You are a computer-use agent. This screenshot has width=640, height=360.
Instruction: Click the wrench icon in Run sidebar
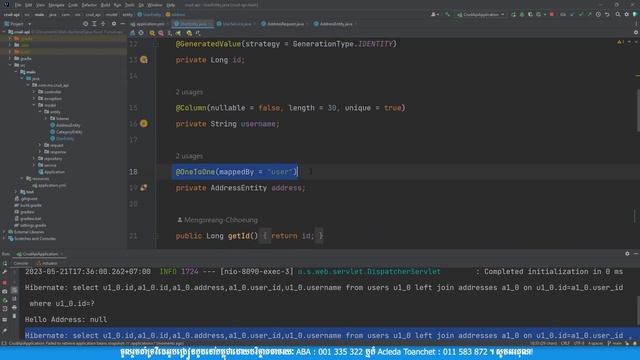pyautogui.click(x=5, y=272)
